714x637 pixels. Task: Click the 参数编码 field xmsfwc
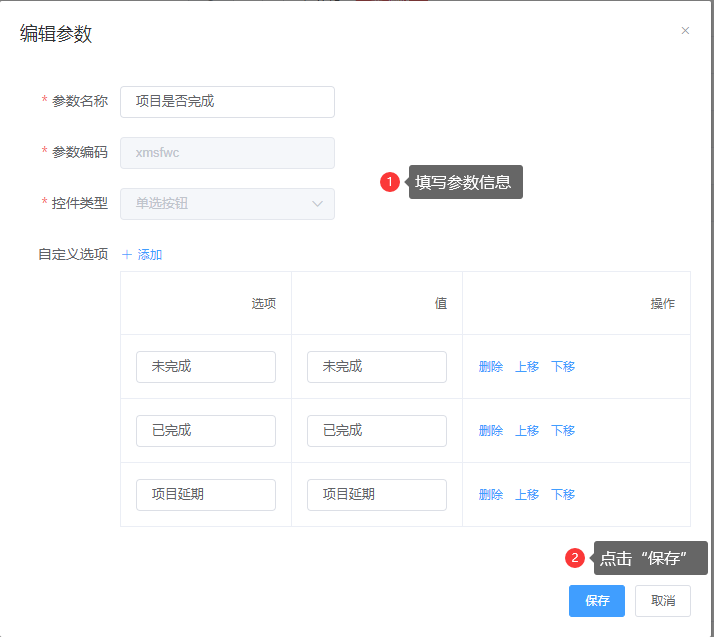pyautogui.click(x=227, y=153)
